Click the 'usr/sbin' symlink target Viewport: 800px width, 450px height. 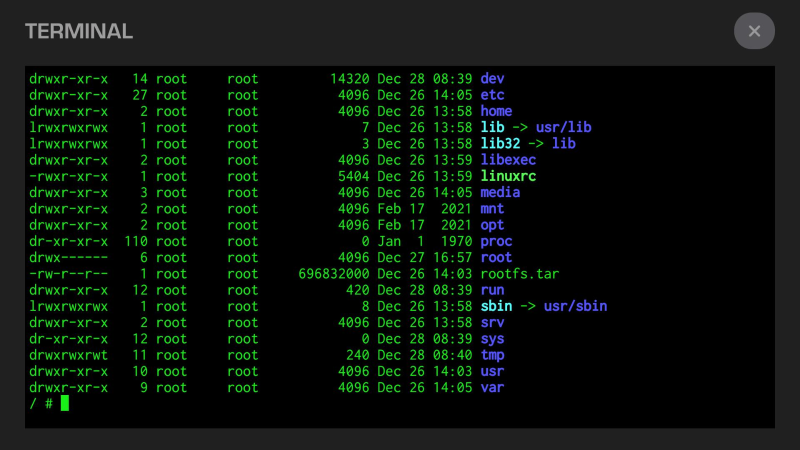point(576,306)
